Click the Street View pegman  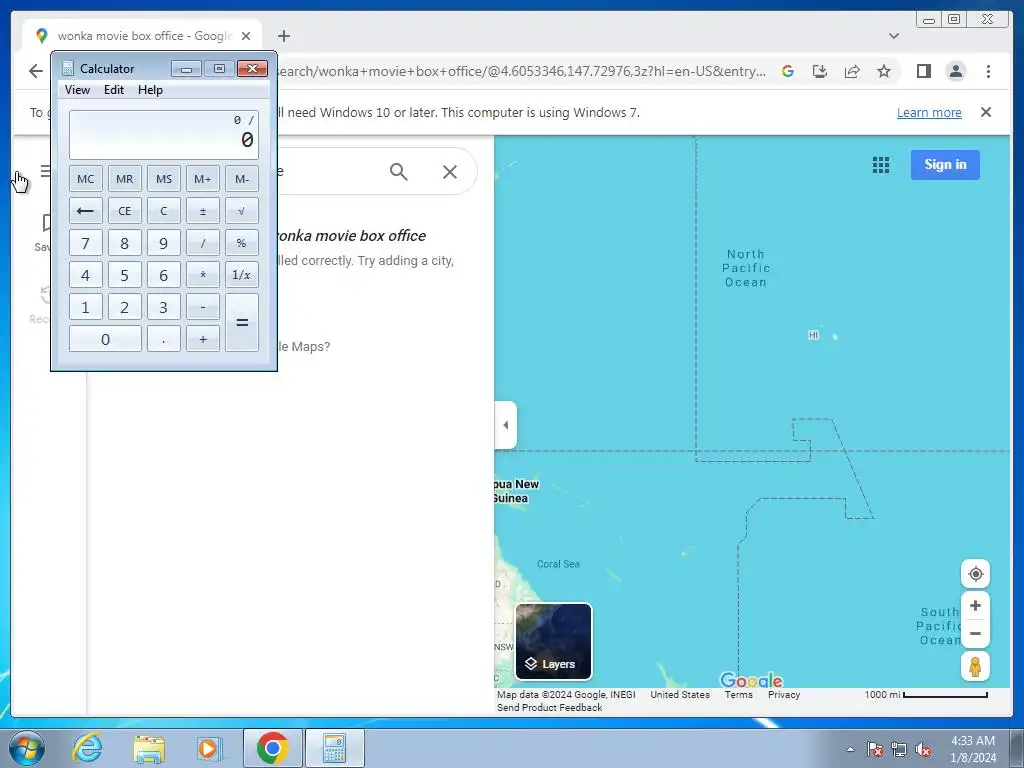(975, 667)
